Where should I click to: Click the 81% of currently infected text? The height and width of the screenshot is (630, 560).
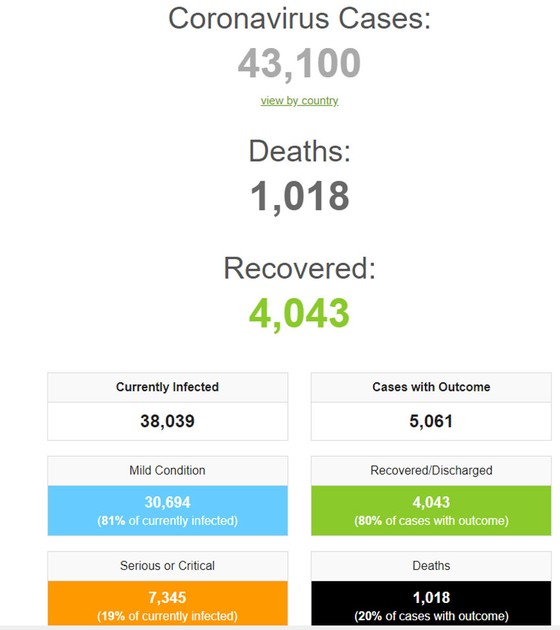(168, 521)
